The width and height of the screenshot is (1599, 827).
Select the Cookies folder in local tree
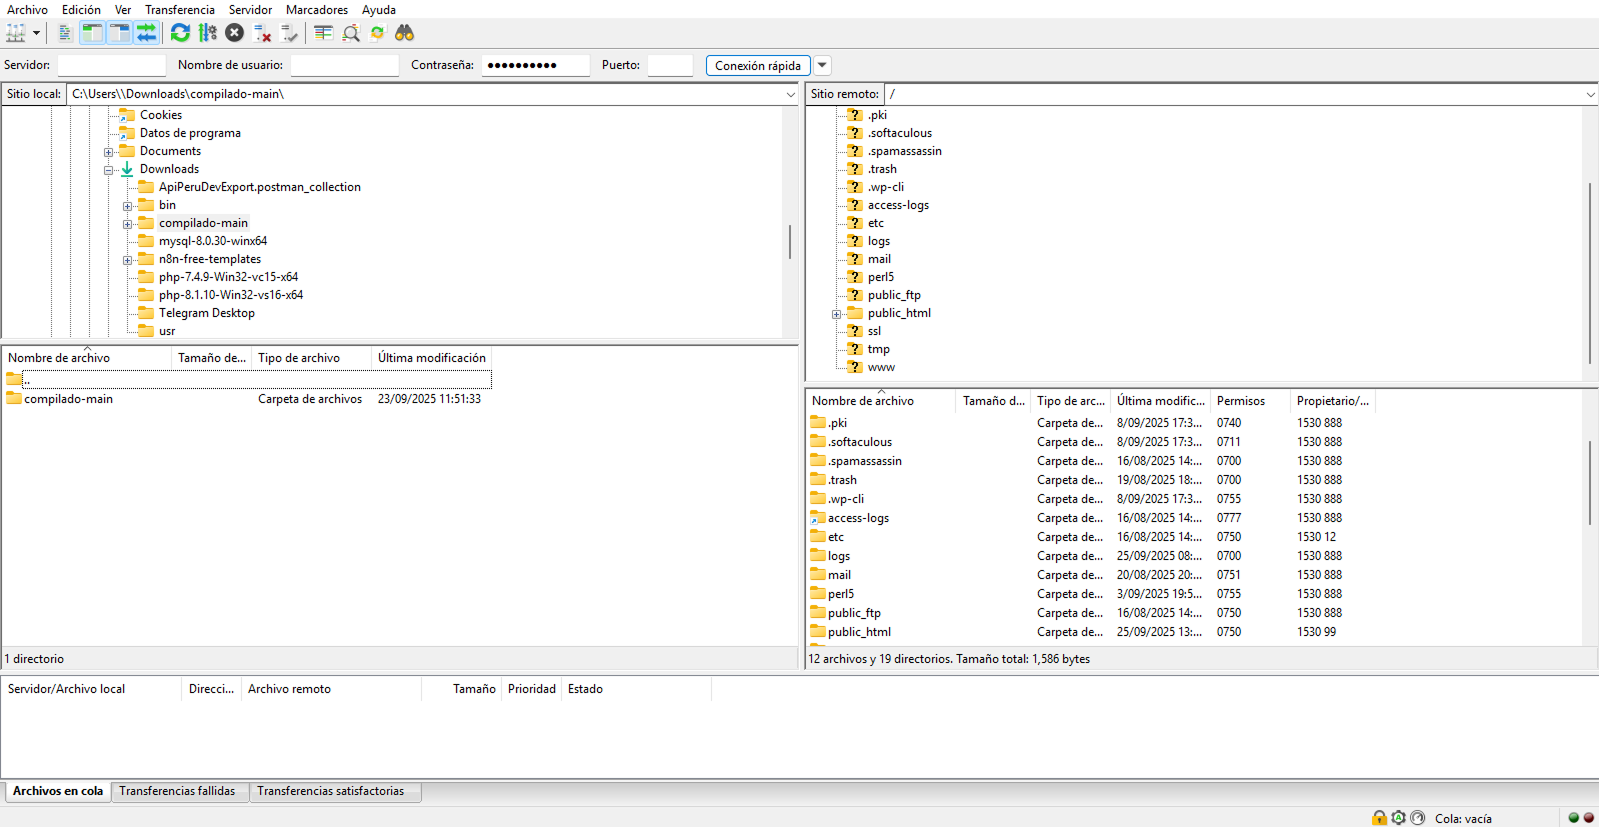coord(161,114)
